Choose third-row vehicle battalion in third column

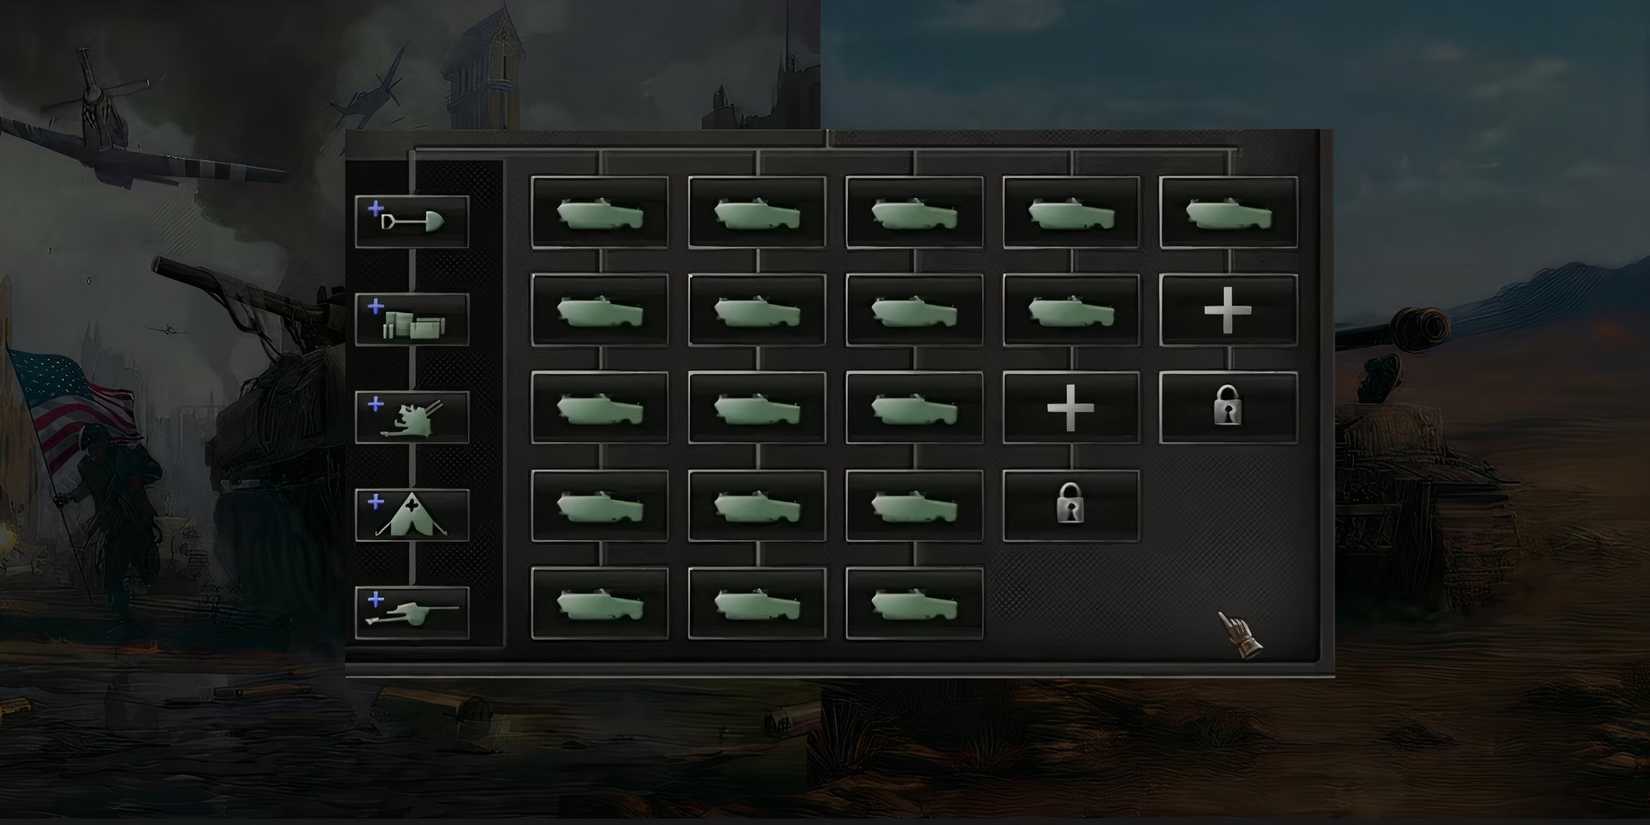[x=914, y=408]
